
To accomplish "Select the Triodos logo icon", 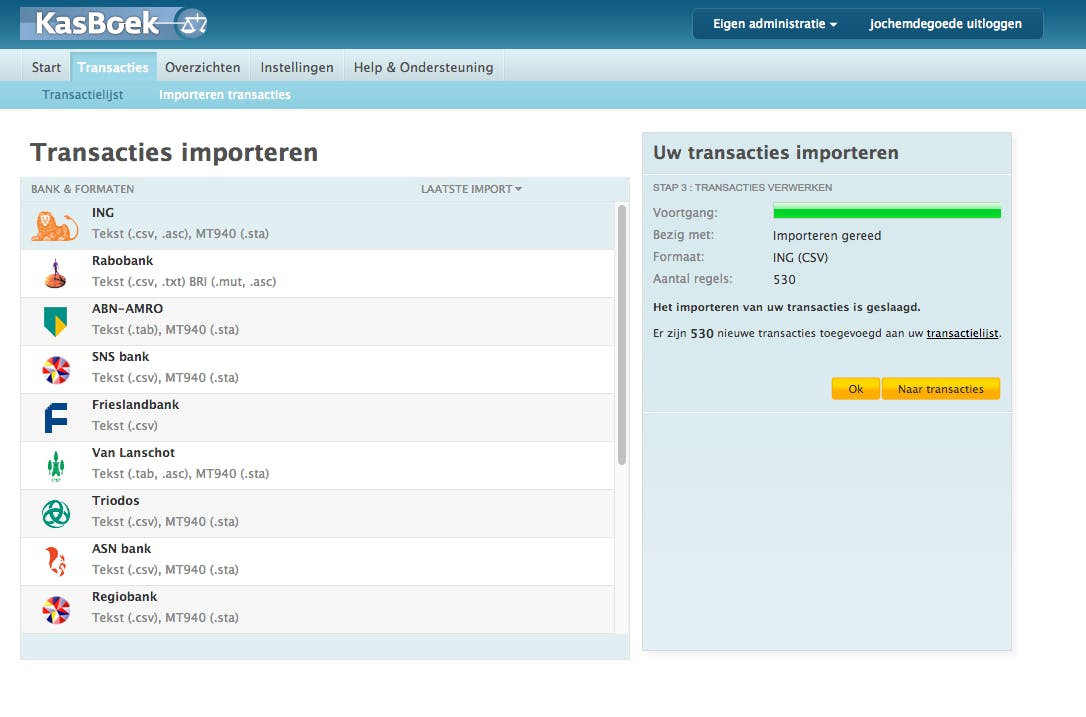I will pyautogui.click(x=56, y=514).
